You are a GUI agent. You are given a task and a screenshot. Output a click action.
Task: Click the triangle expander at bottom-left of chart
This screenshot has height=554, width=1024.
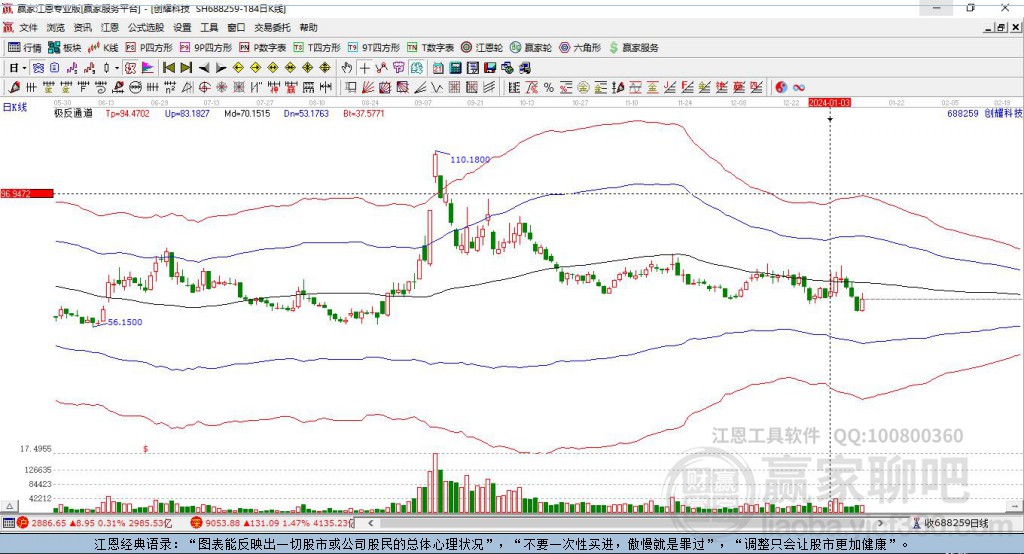coord(10,506)
